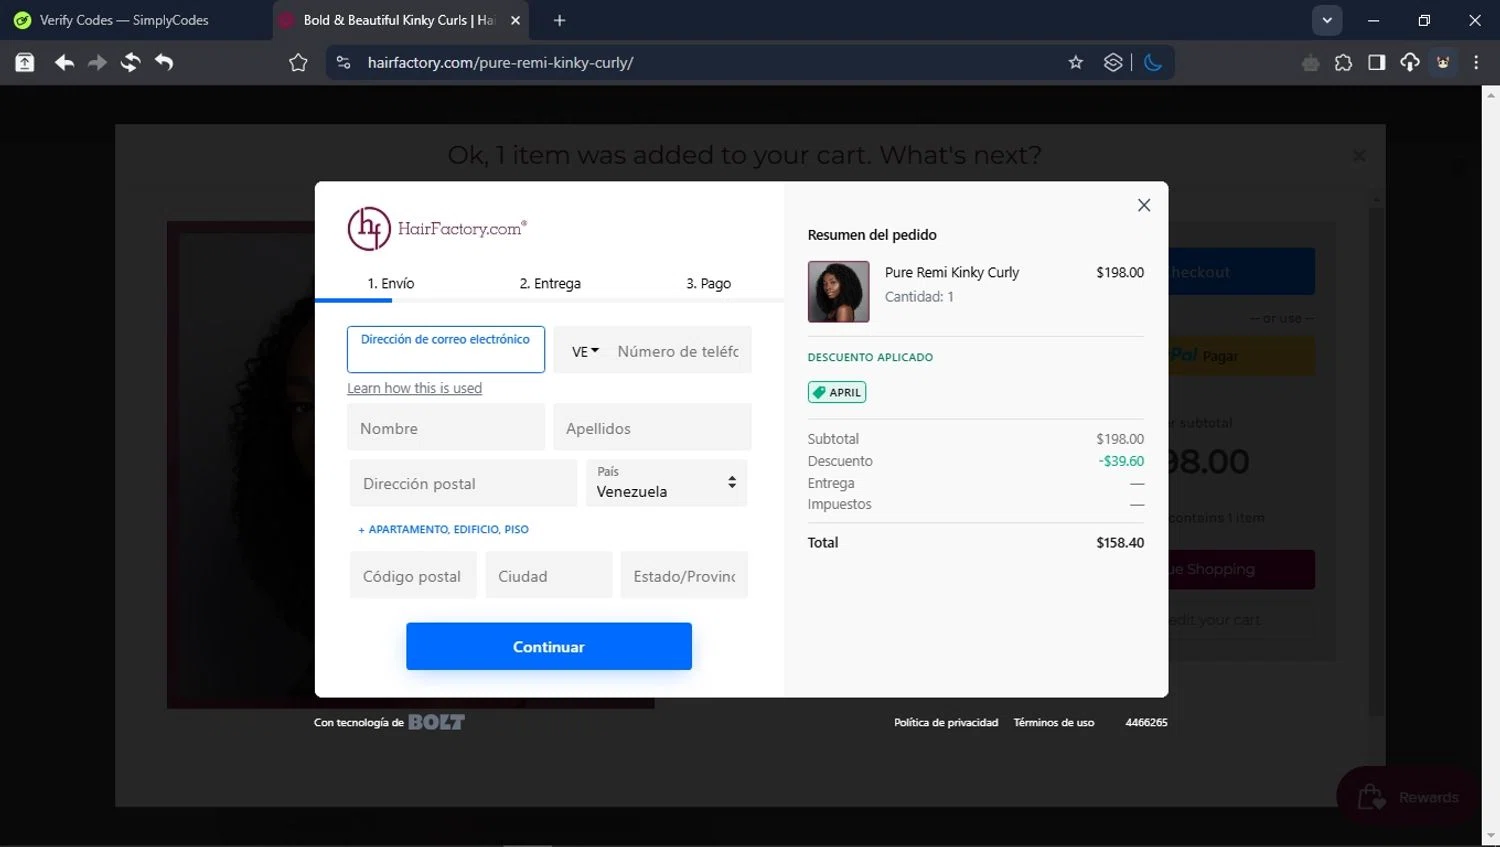Viewport: 1500px width, 847px height.
Task: Click the Nombre input field
Action: click(x=446, y=428)
